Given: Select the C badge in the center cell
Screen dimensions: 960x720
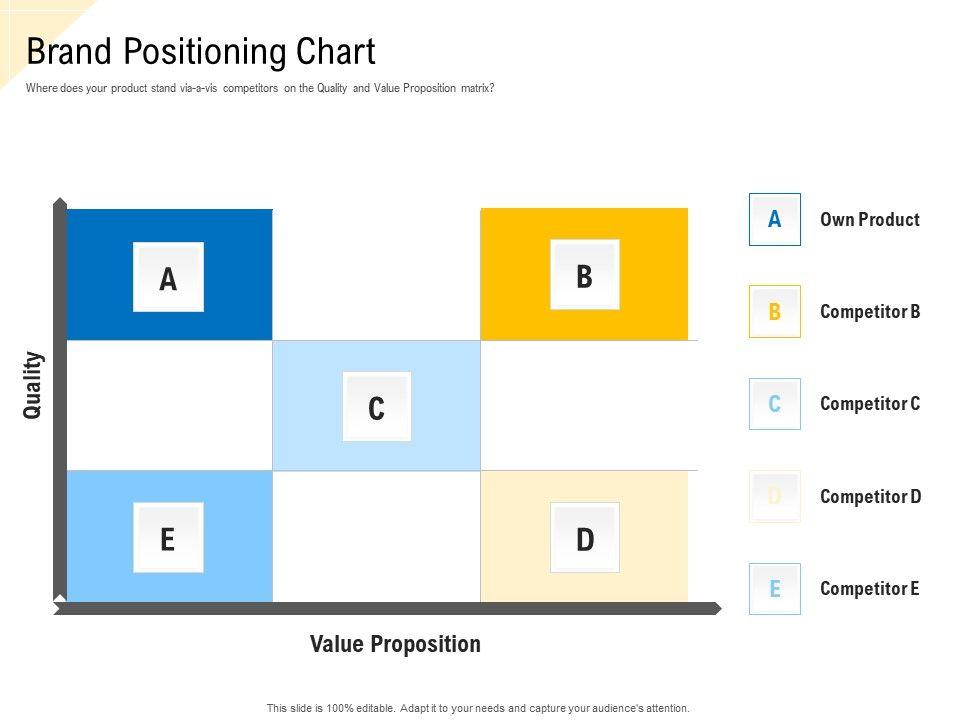Looking at the screenshot, I should click(376, 407).
